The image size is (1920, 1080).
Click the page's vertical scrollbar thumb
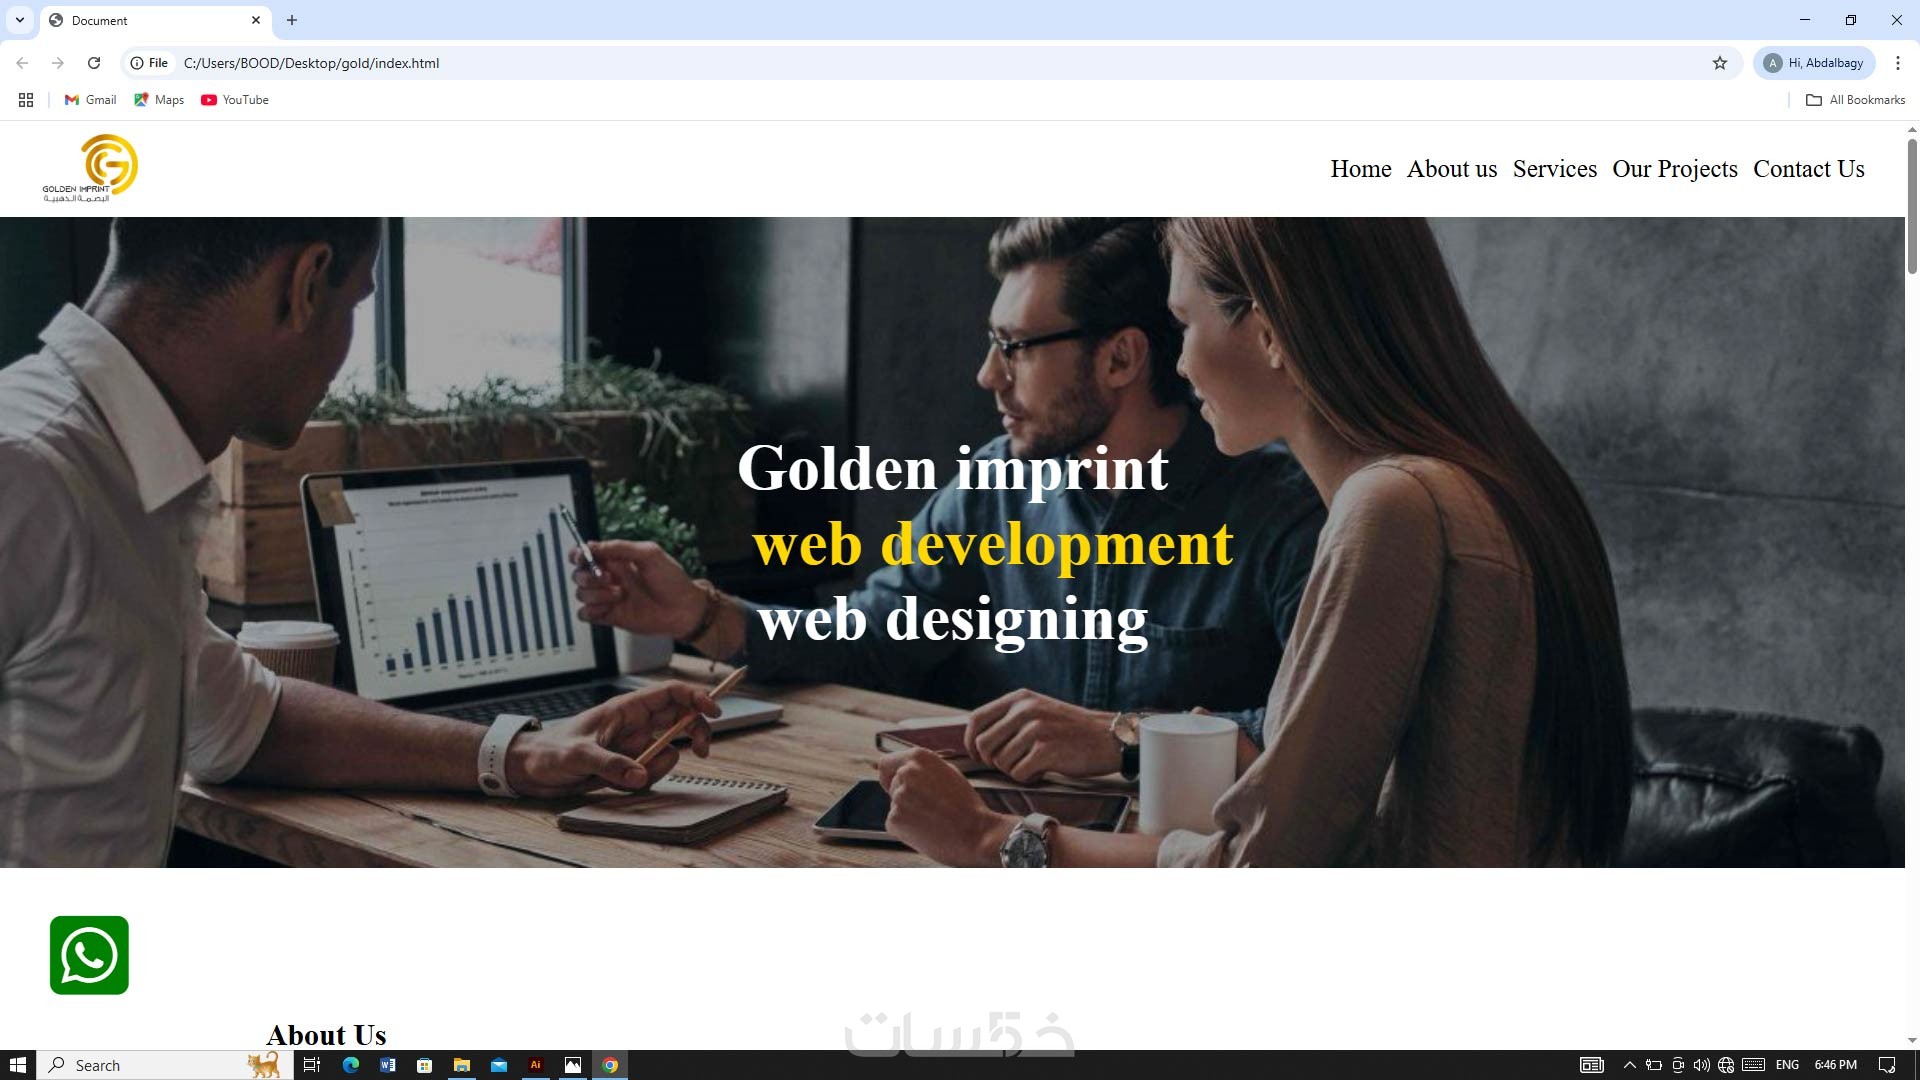click(x=1912, y=205)
